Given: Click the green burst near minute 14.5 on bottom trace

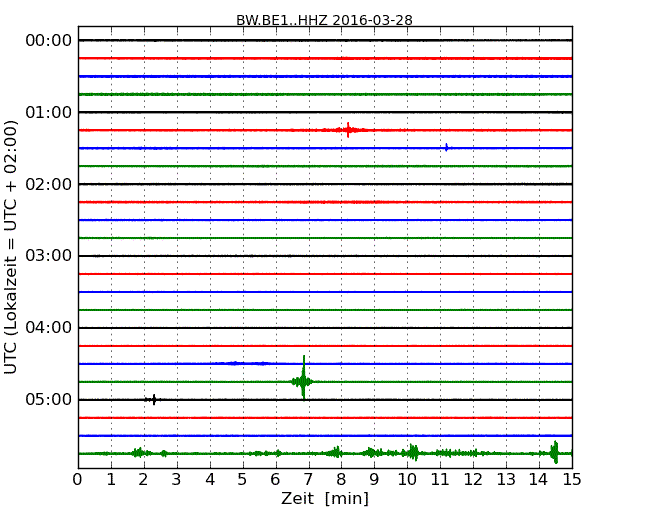Looking at the screenshot, I should (555, 452).
